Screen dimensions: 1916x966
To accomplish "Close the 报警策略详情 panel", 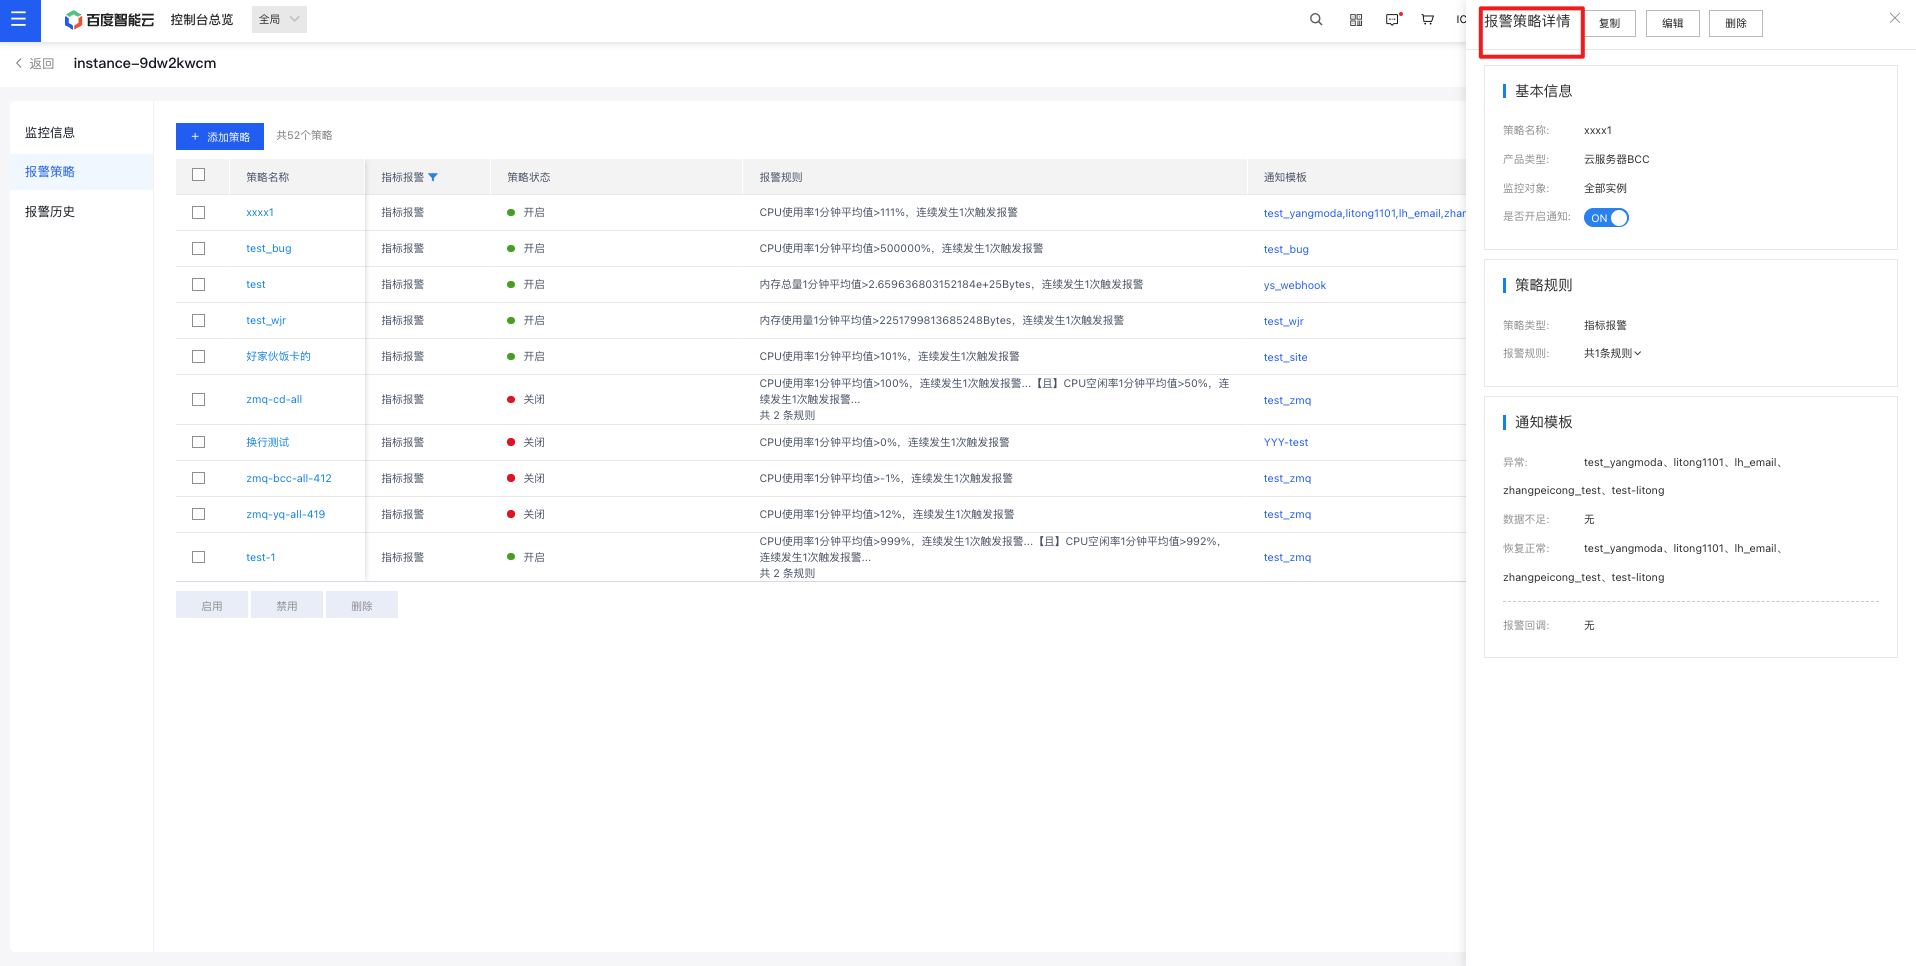I will point(1894,18).
